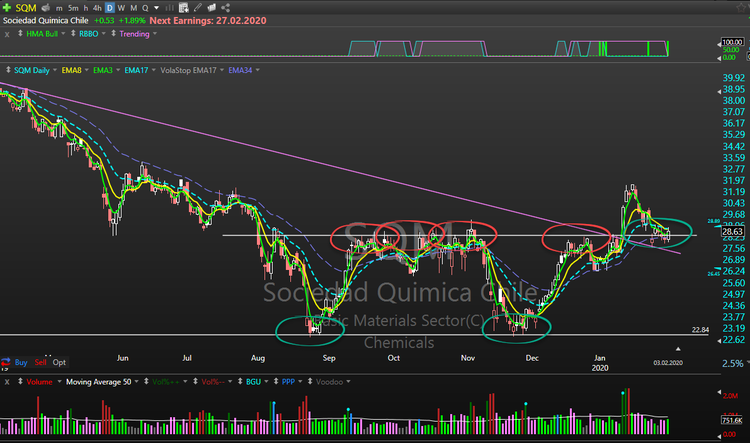Click the Sell button
The image size is (750, 443).
[x=42, y=361]
